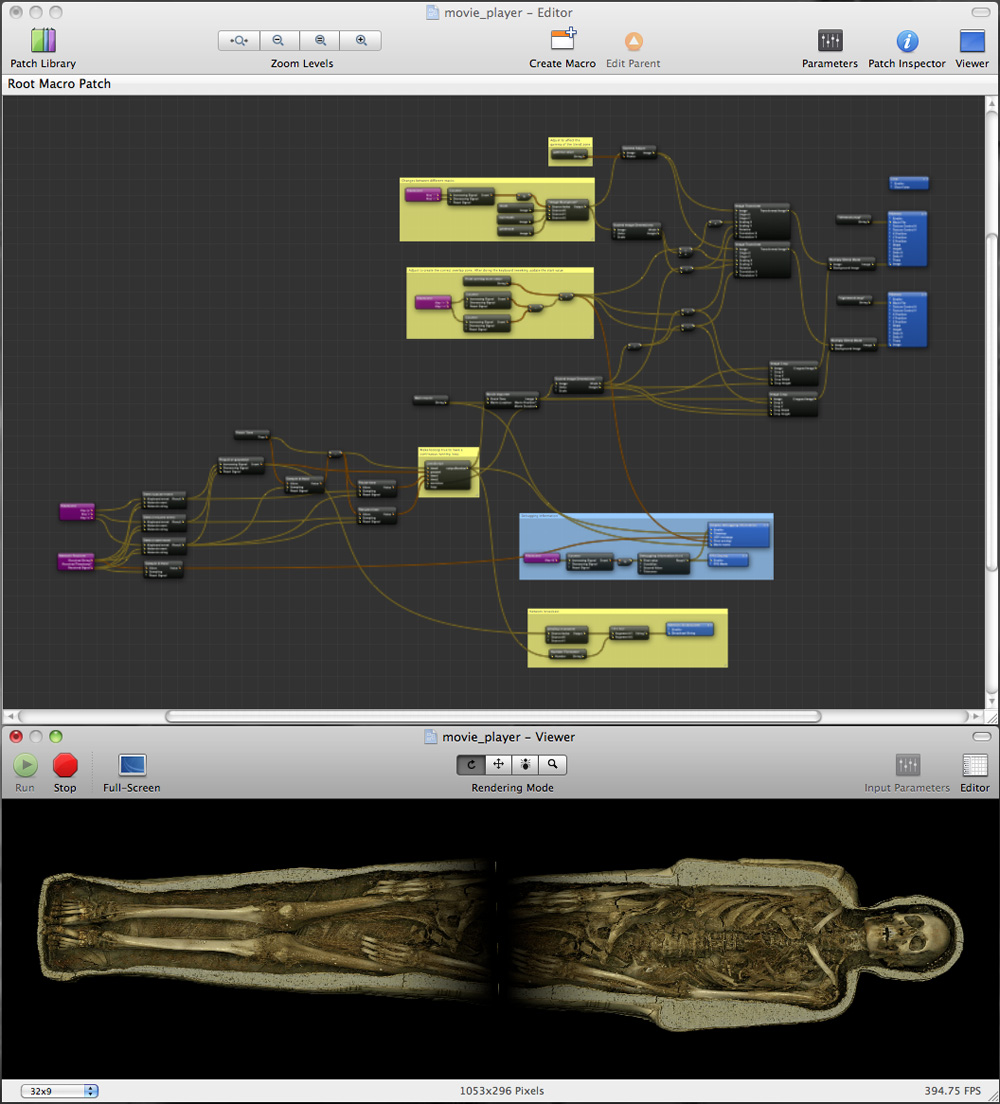
Task: Click the Editor vertical scrollbar thumb
Action: [992, 401]
